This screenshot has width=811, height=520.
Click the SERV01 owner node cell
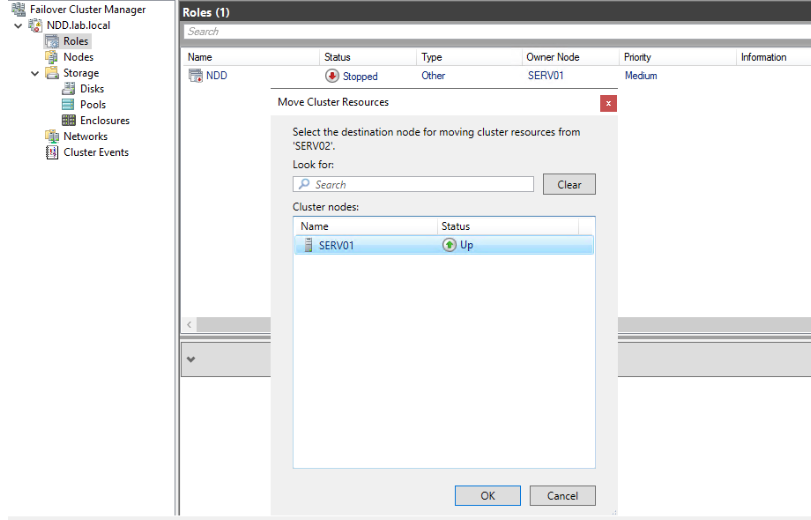point(546,76)
